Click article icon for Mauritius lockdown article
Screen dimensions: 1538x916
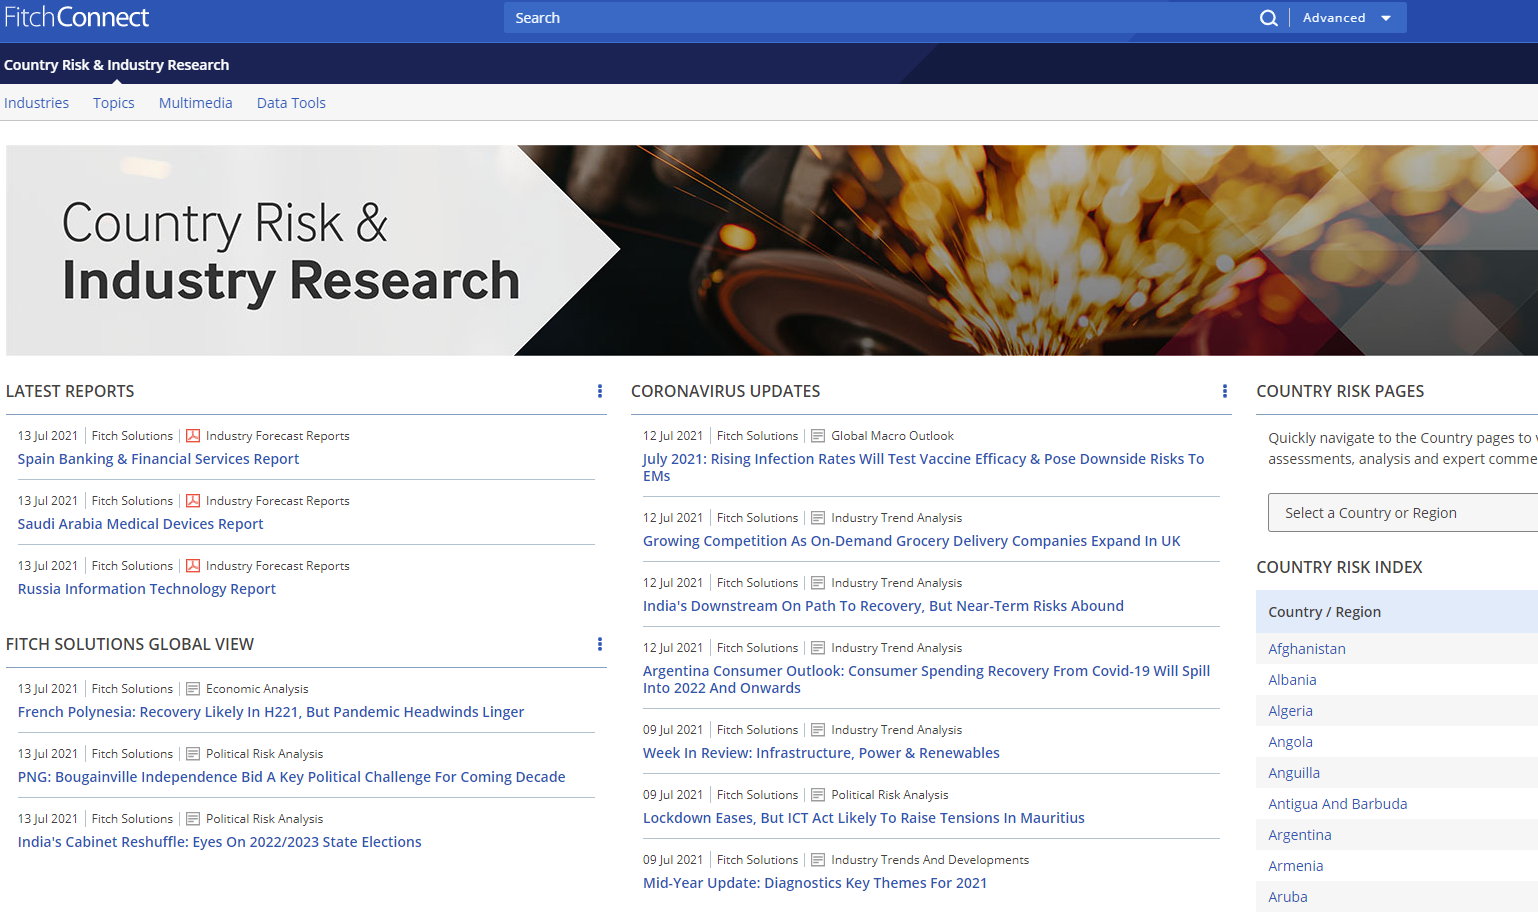click(818, 795)
